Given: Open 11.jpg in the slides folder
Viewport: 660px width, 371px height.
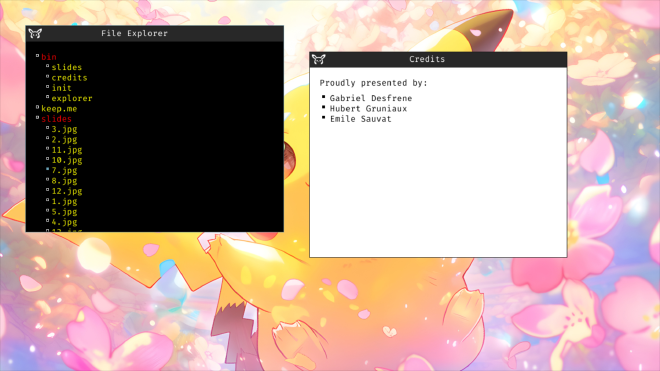Looking at the screenshot, I should (67, 150).
